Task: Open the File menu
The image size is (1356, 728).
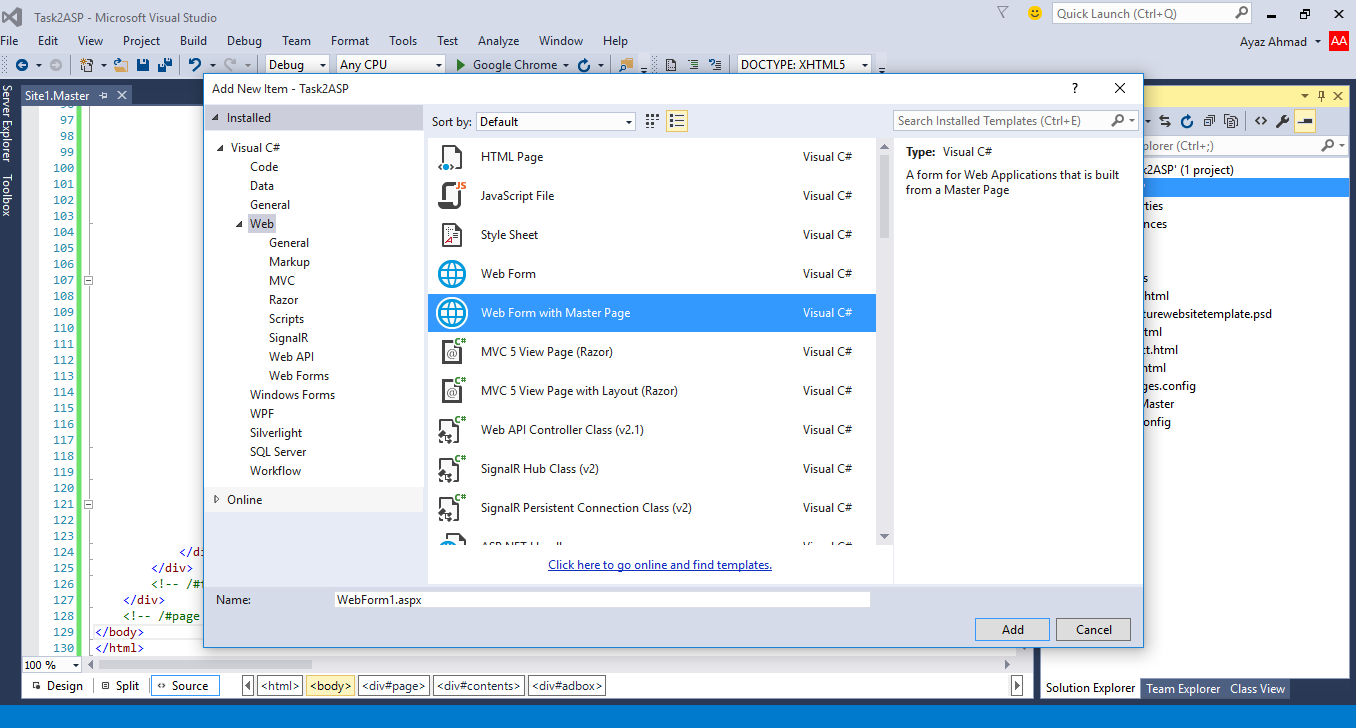Action: (x=10, y=41)
